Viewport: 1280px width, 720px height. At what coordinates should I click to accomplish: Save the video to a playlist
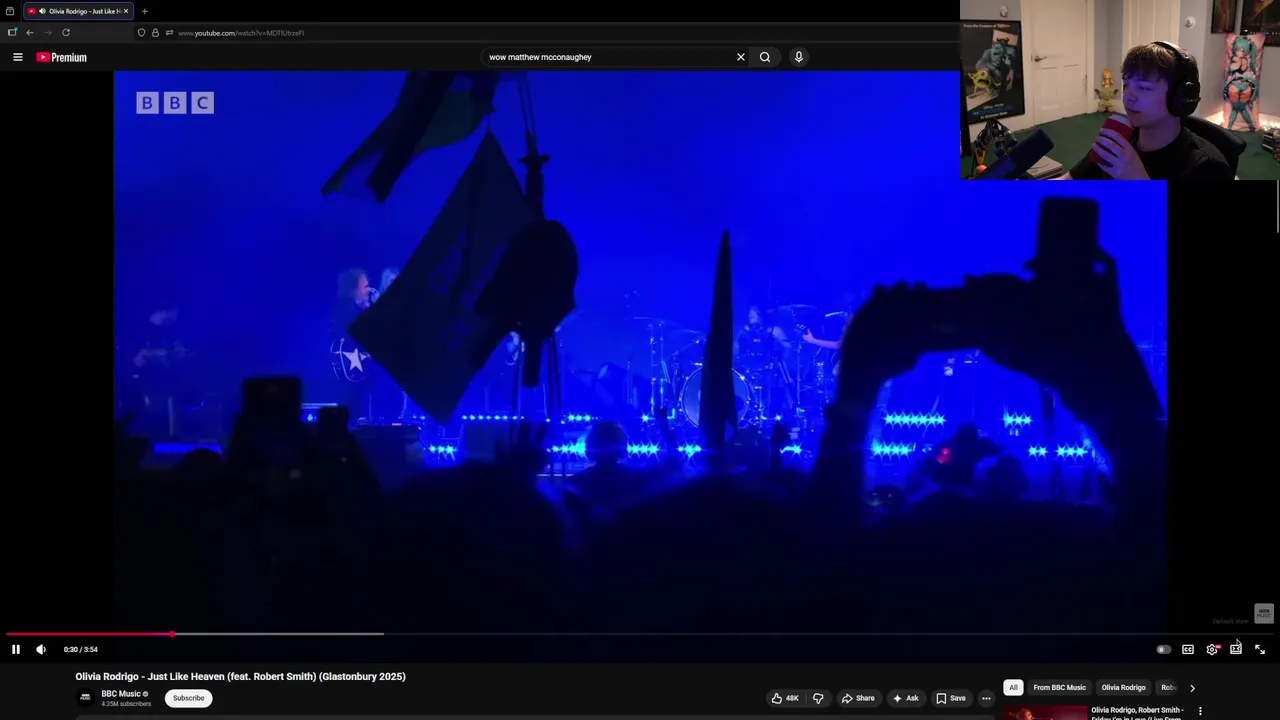(951, 698)
